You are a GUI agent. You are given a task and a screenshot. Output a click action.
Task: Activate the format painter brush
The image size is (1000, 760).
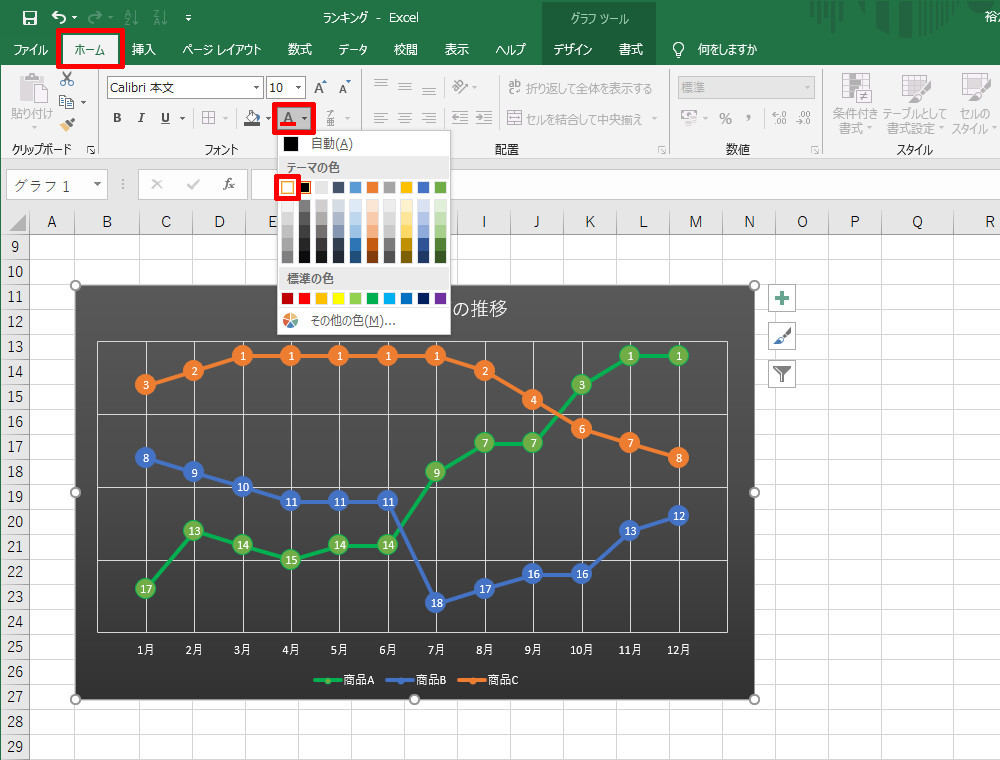(x=67, y=124)
